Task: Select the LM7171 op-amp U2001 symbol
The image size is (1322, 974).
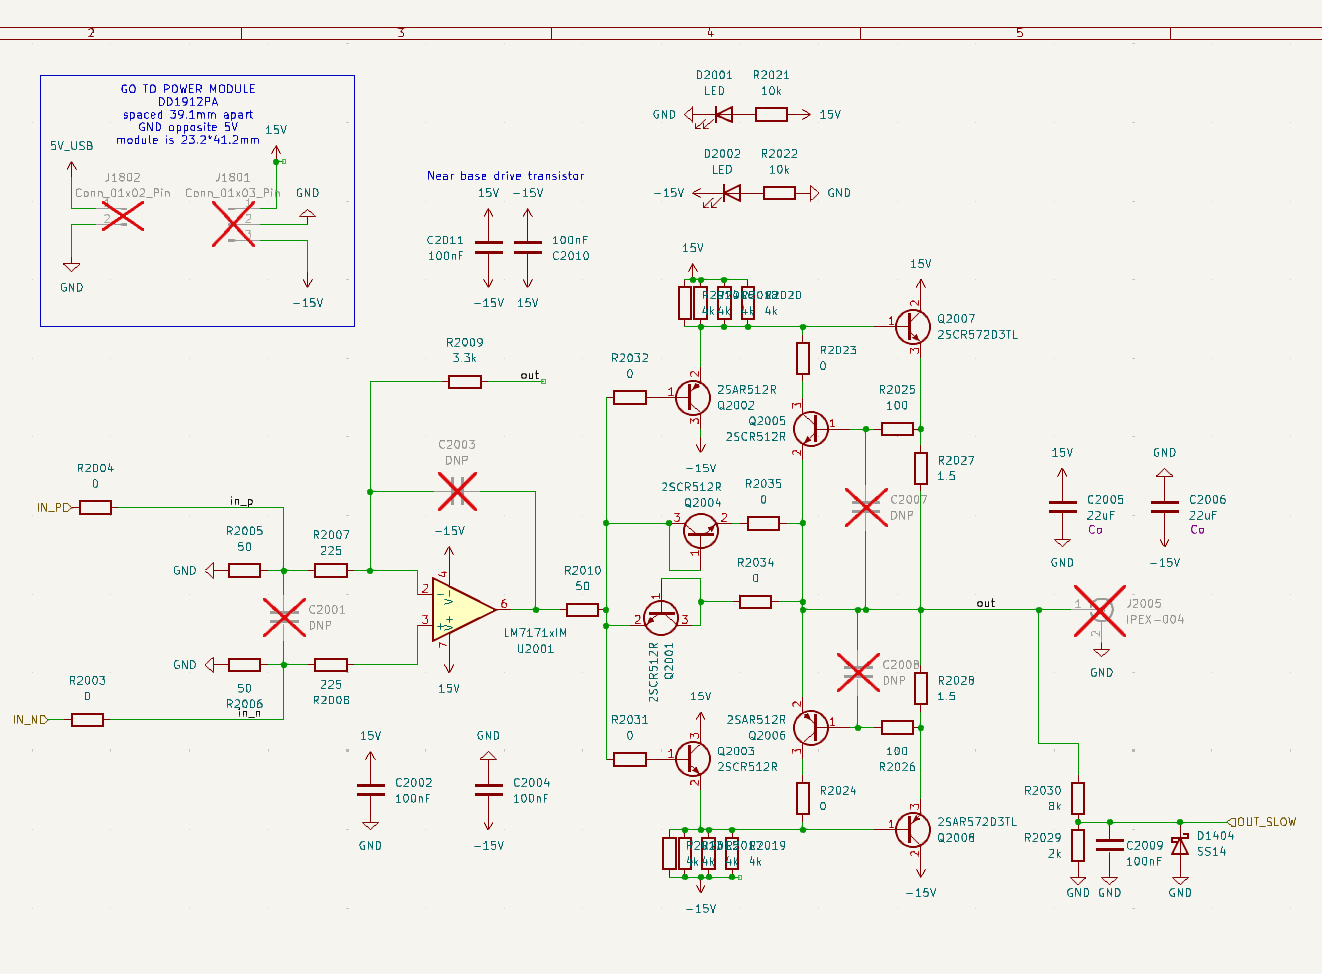Action: [460, 609]
